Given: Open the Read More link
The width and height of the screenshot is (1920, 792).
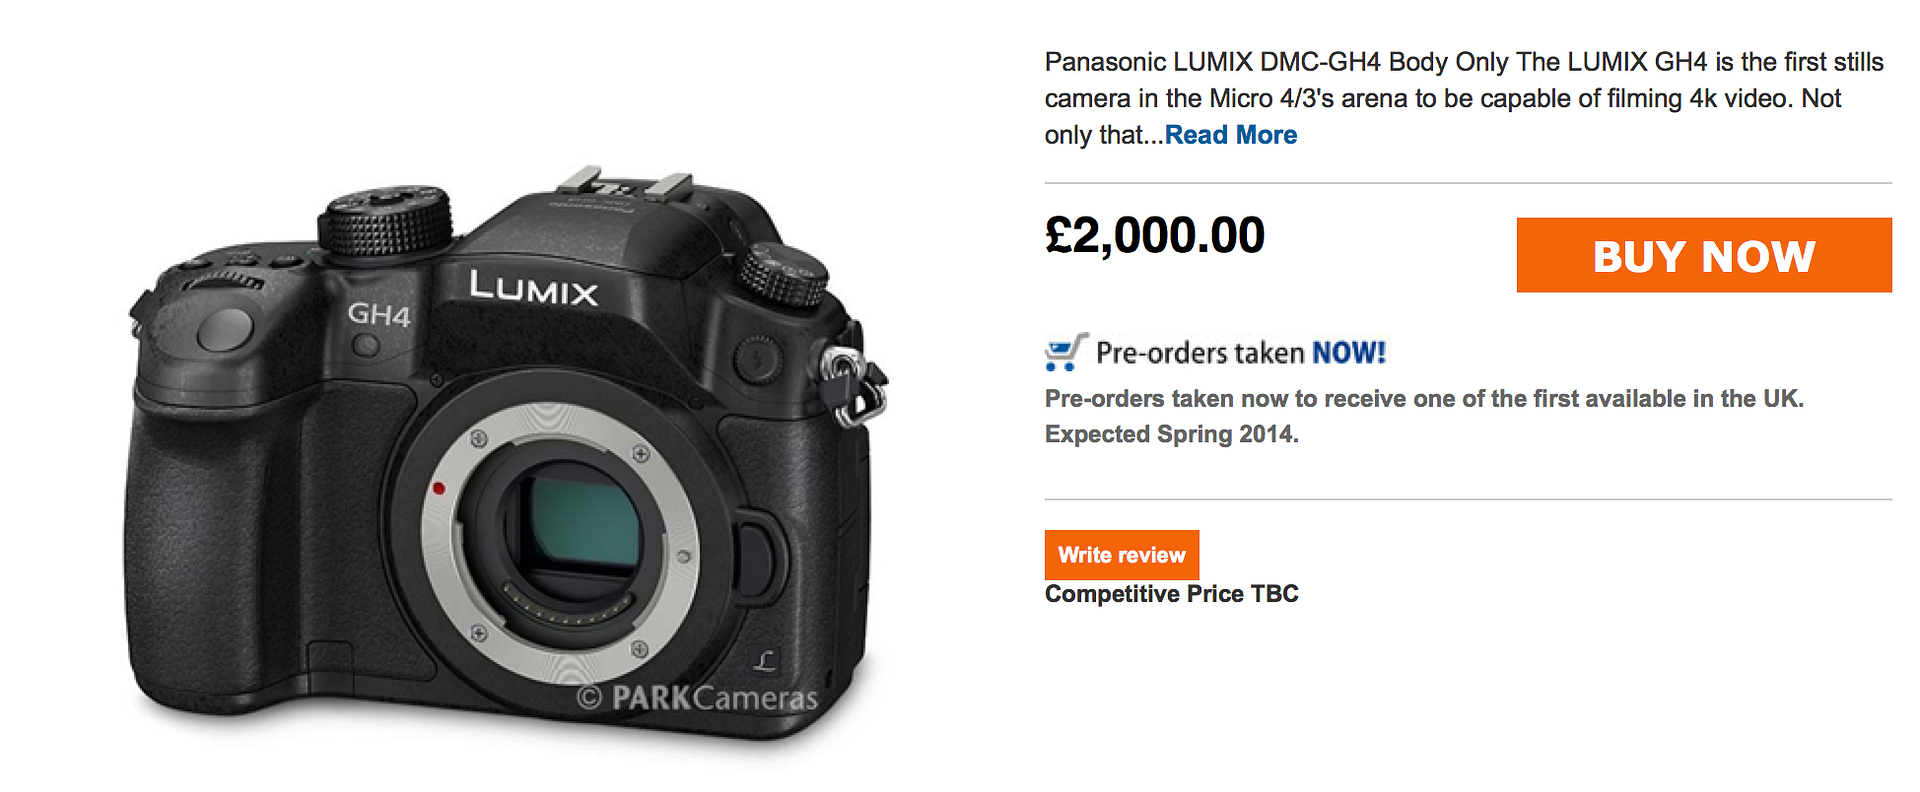Looking at the screenshot, I should point(1231,135).
